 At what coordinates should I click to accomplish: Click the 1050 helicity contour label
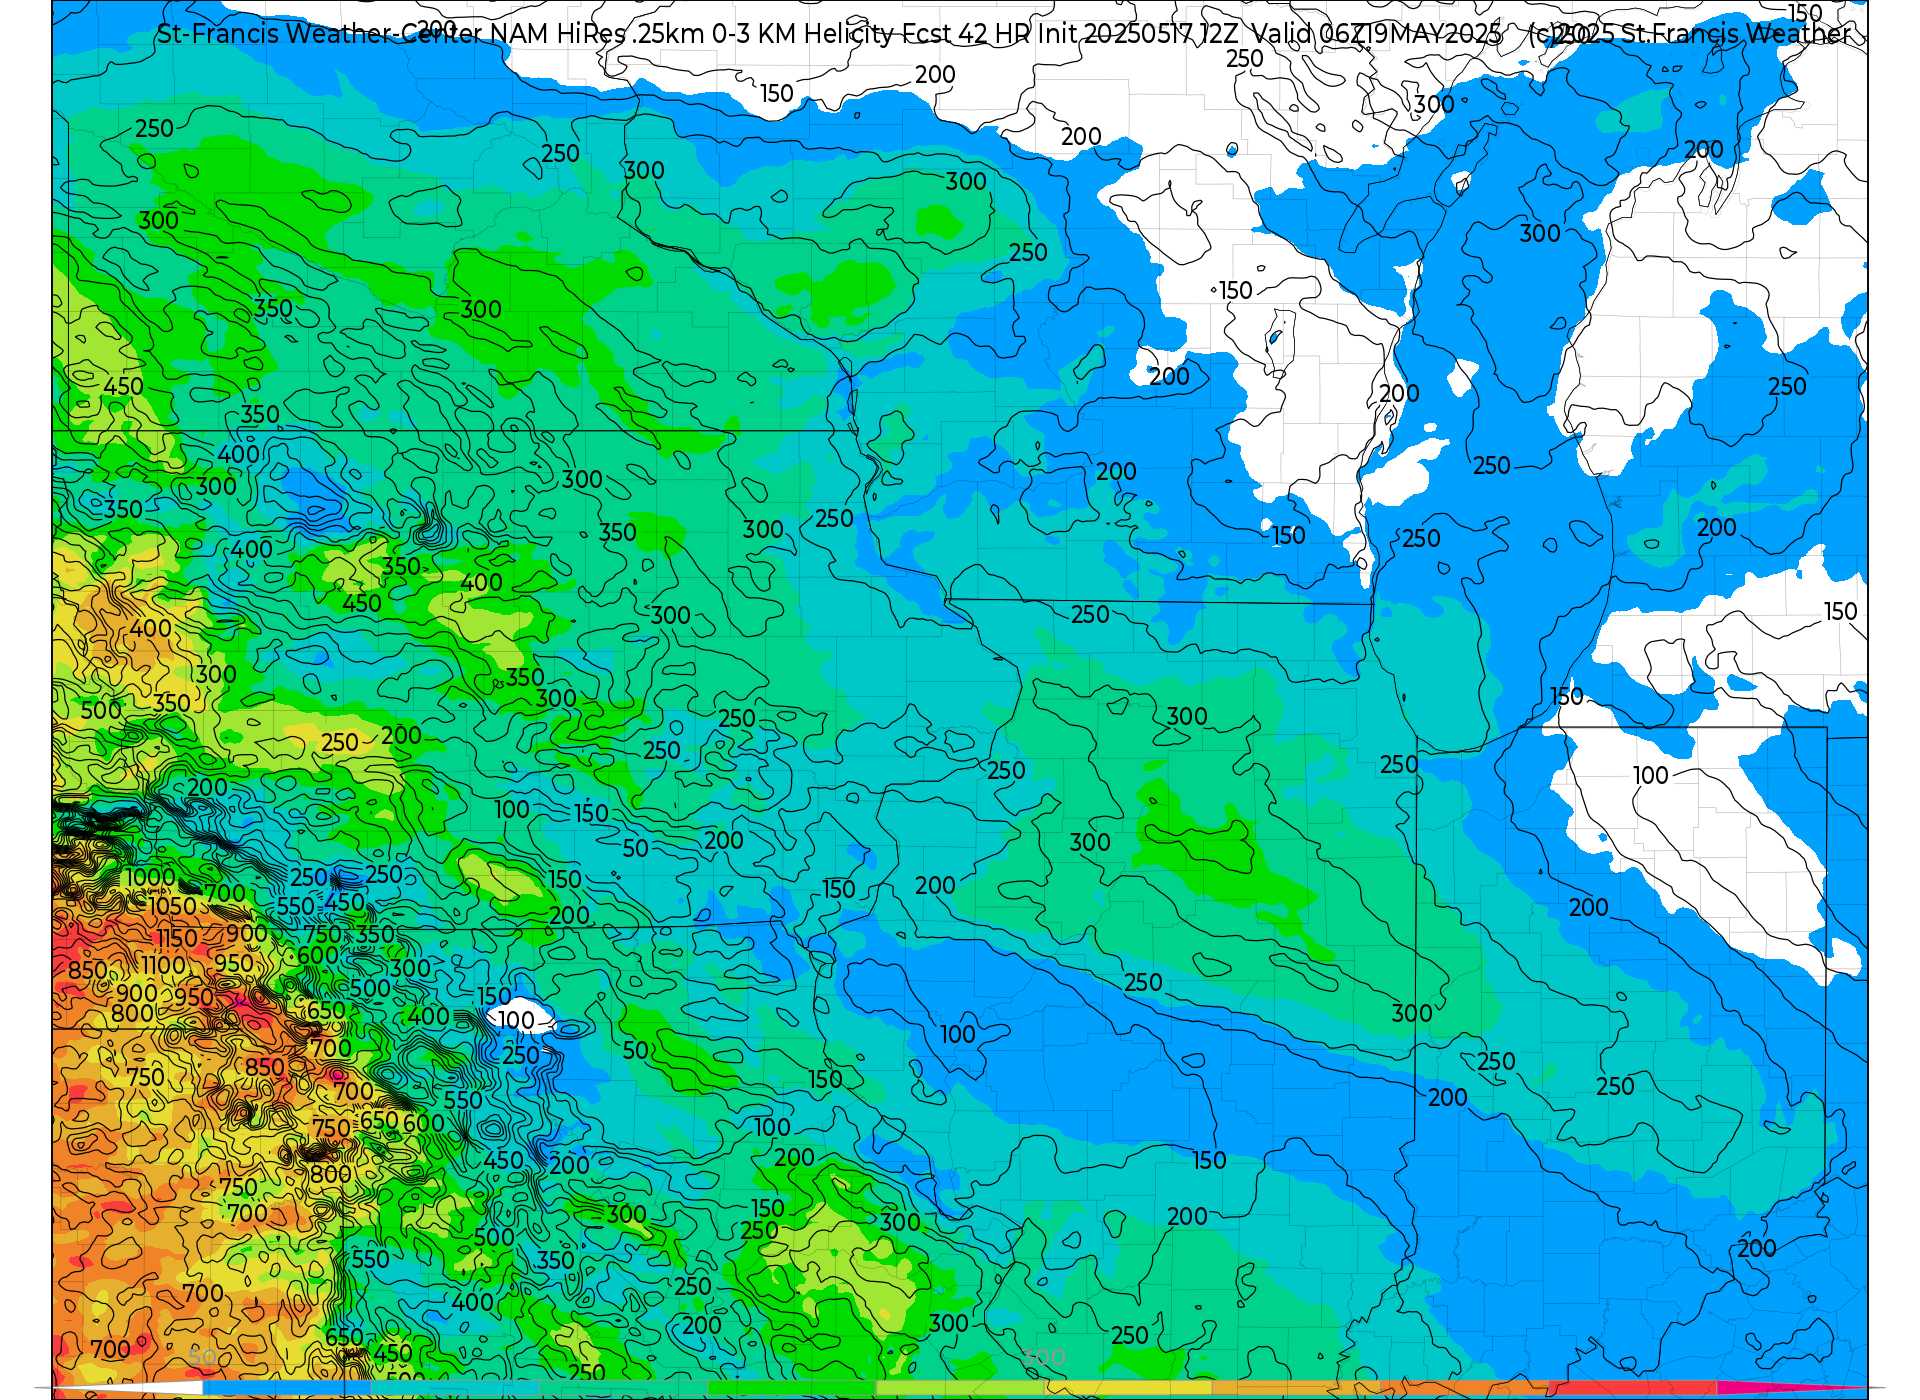172,906
